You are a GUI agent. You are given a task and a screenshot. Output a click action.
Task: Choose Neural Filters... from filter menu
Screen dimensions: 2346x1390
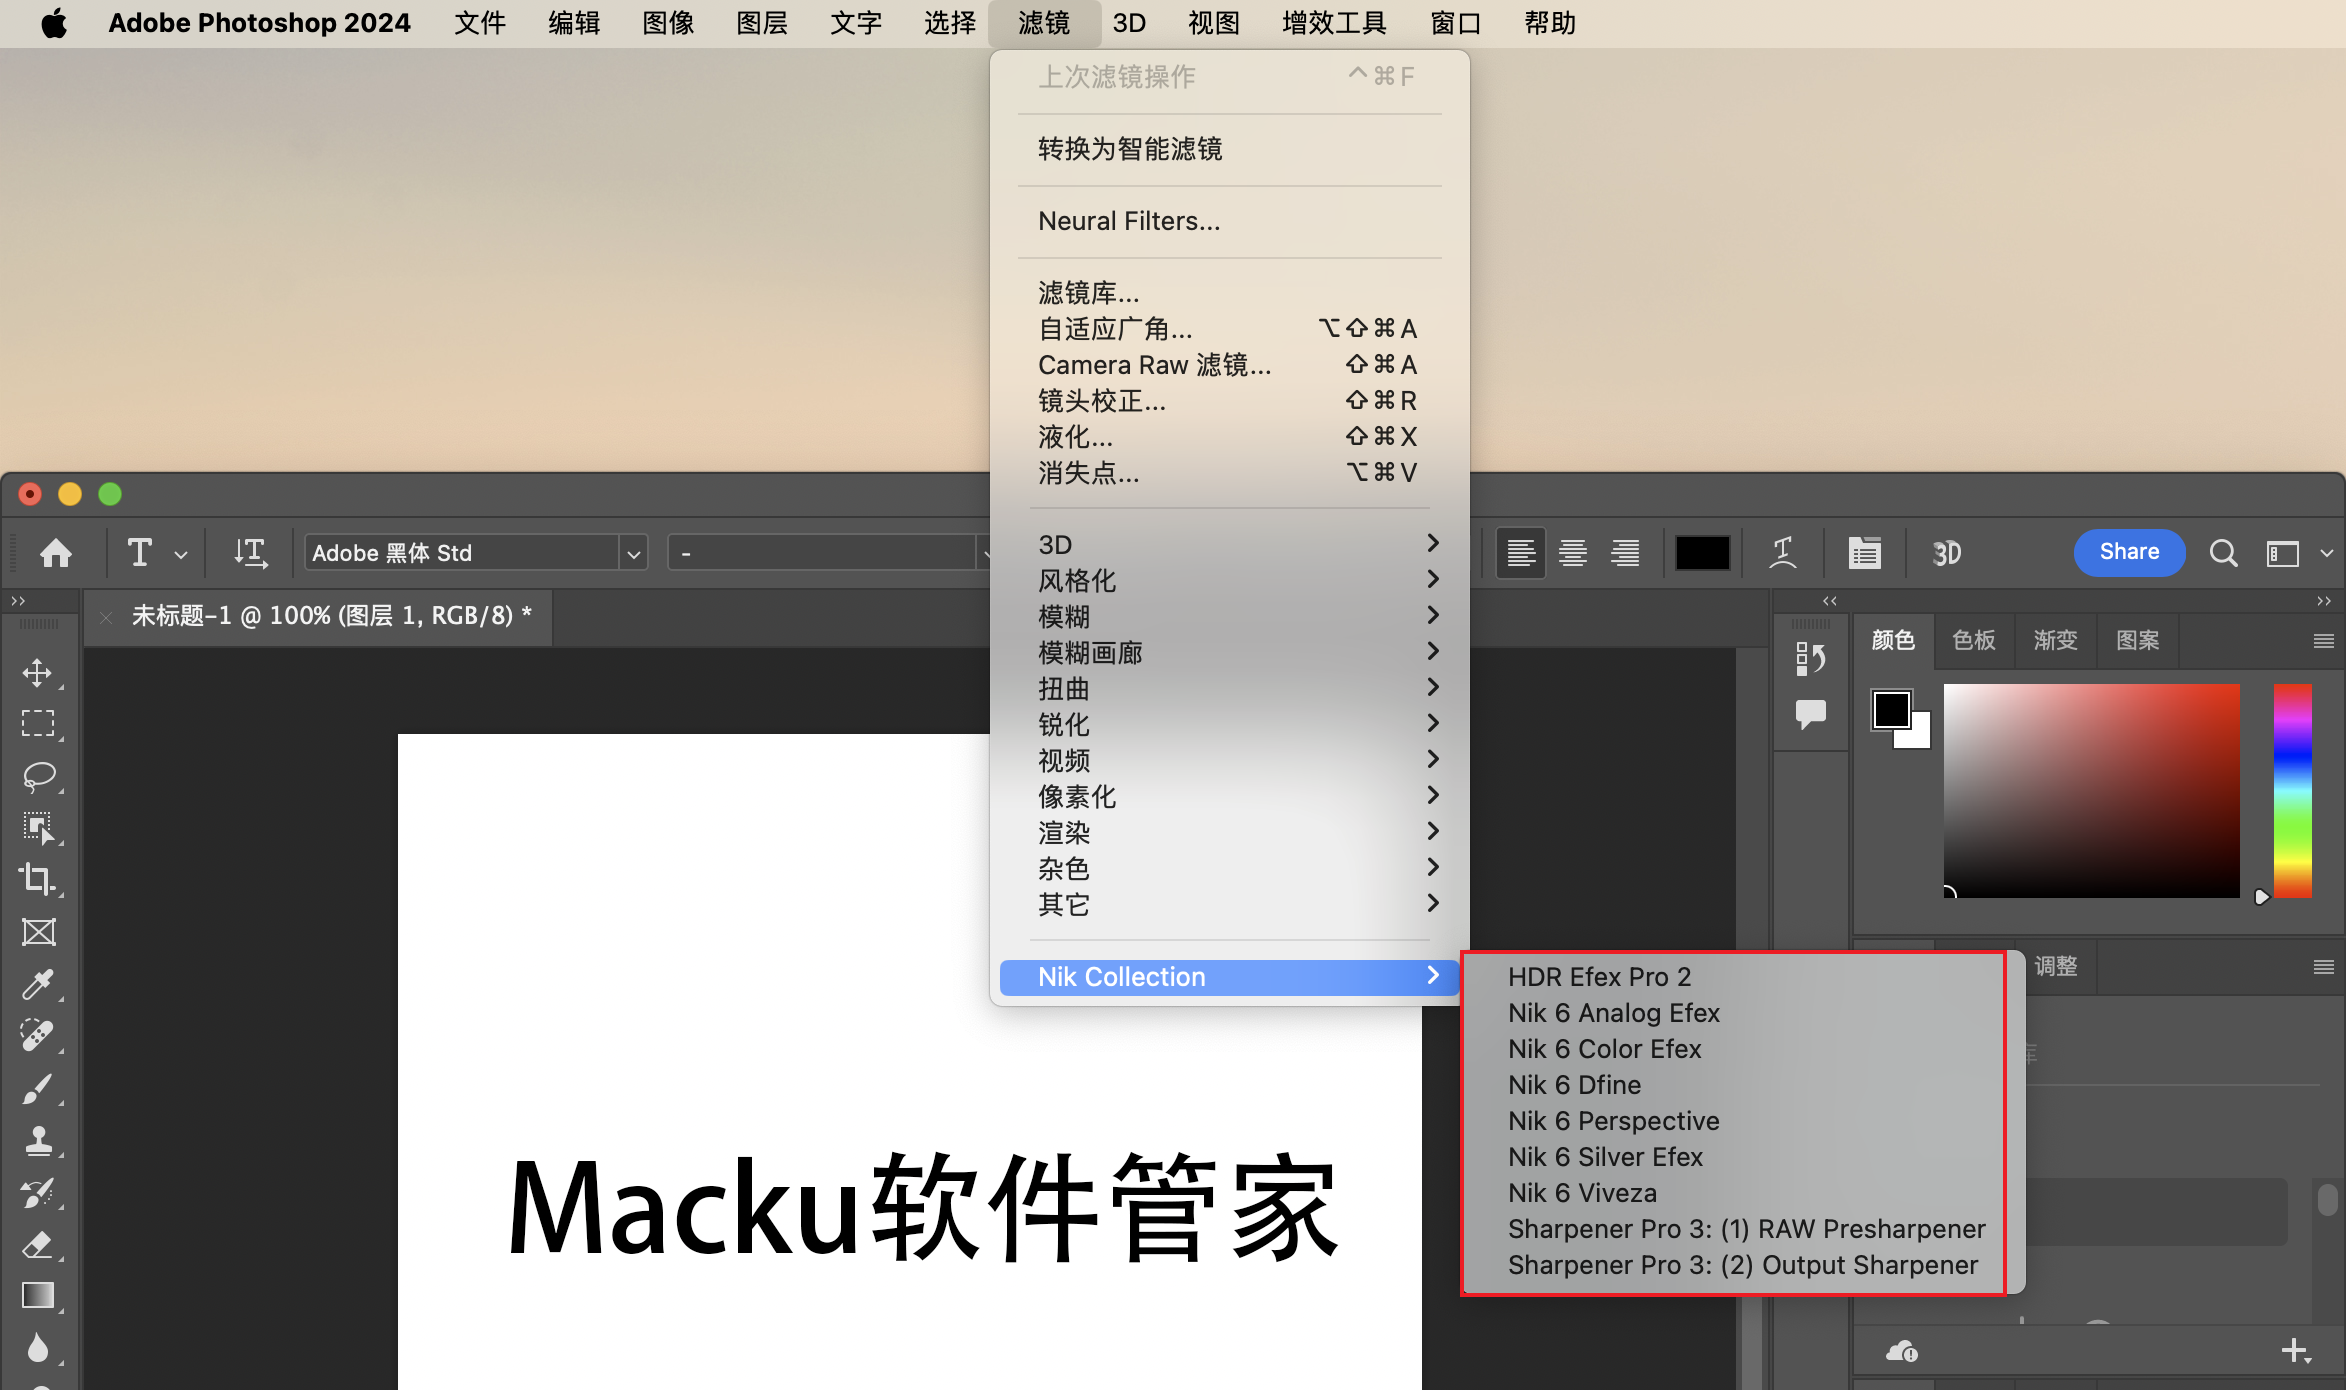(x=1229, y=221)
